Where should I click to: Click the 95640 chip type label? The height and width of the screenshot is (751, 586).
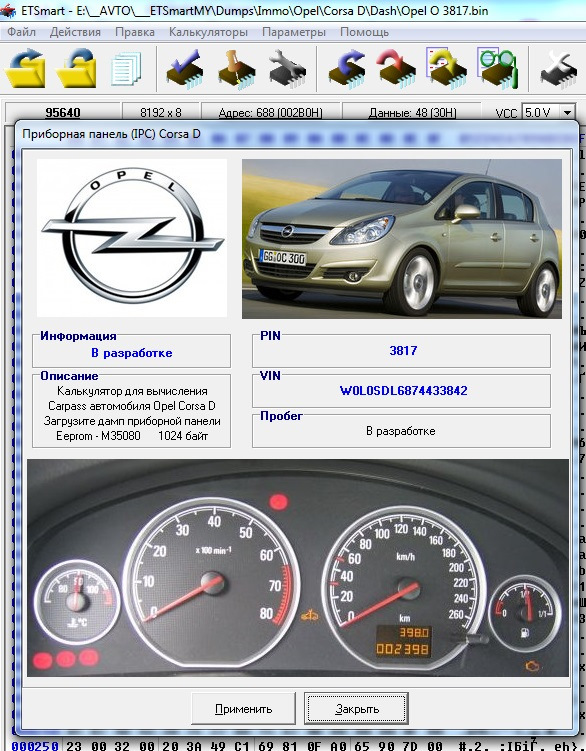point(63,113)
